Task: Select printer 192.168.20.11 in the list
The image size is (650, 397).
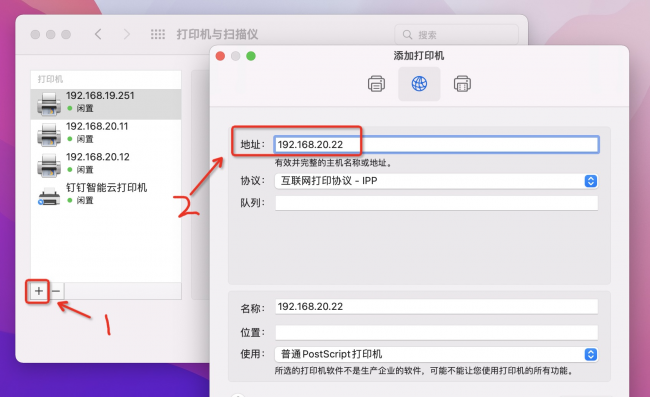Action: tap(106, 135)
